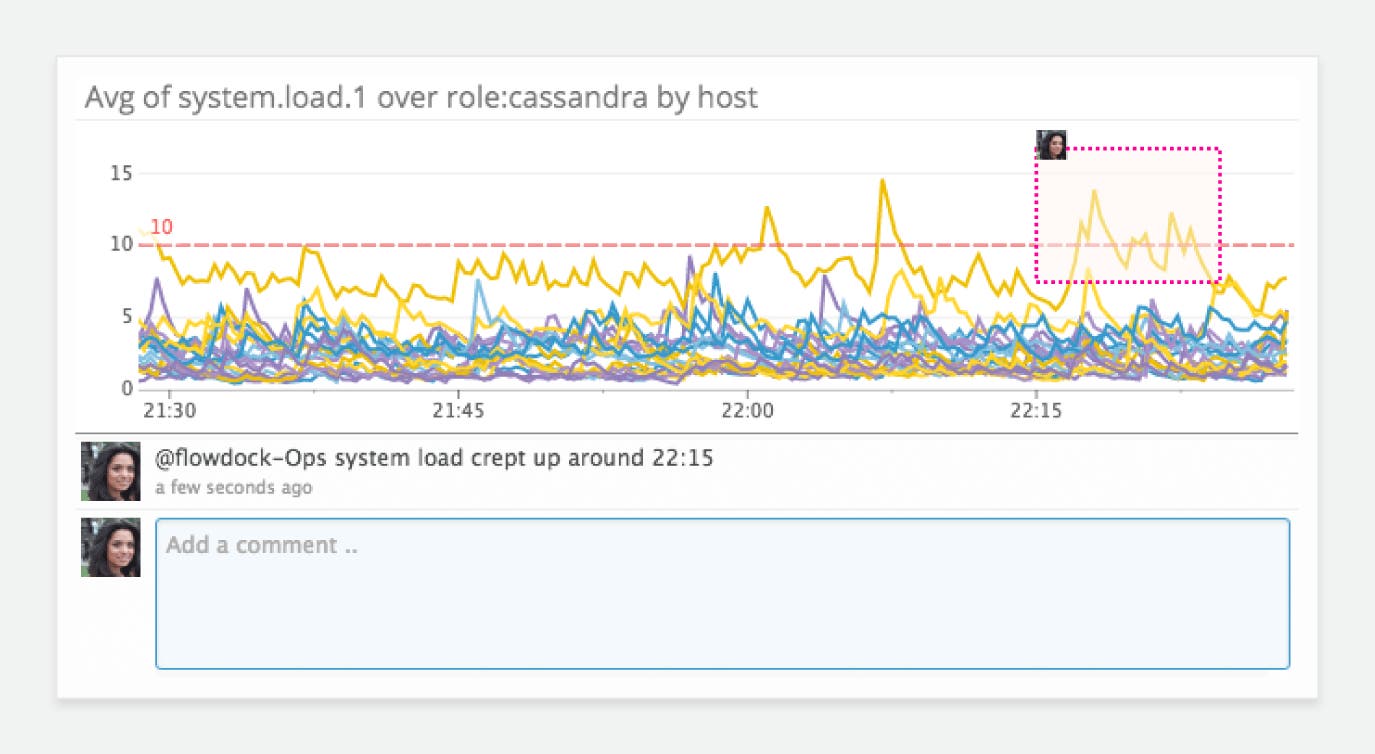Select the pink dotted annotation region
This screenshot has width=1375, height=754.
1127,213
